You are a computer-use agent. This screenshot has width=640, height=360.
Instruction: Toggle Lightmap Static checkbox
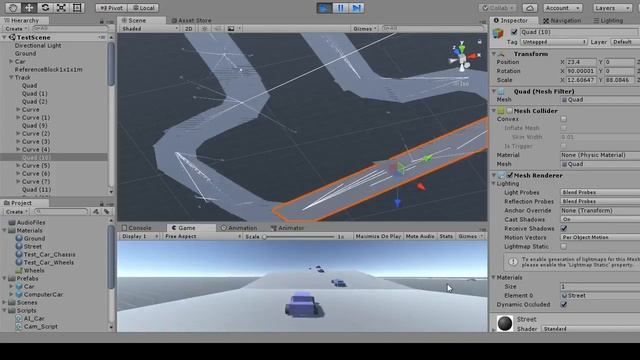564,247
